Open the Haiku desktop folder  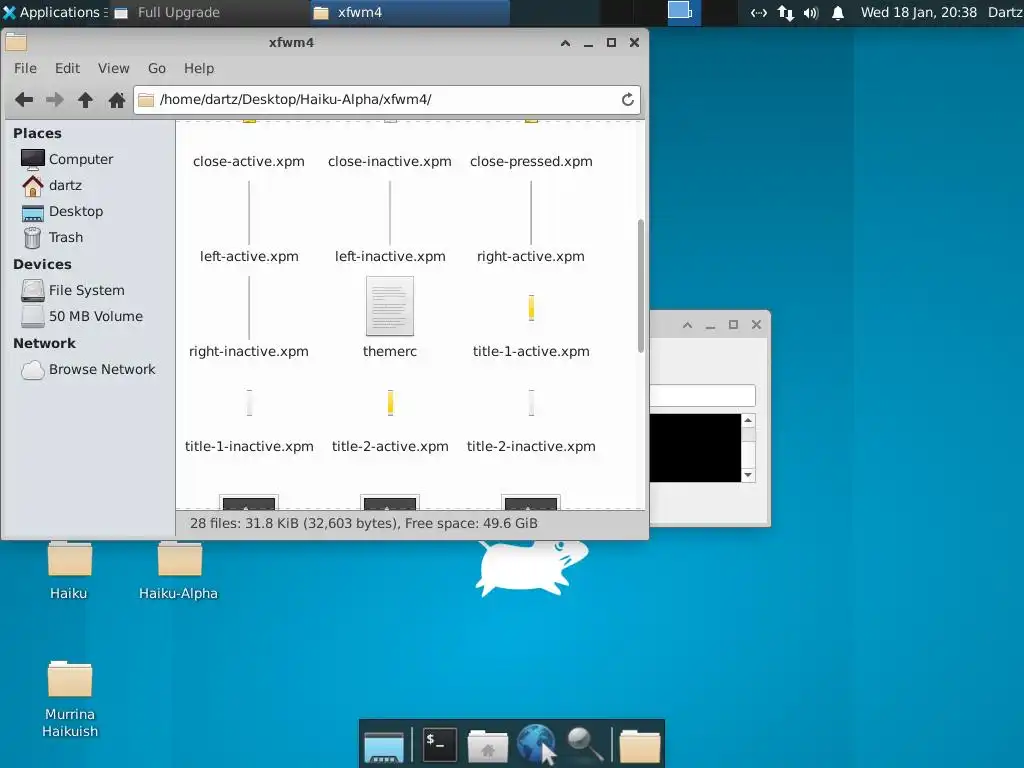[69, 569]
